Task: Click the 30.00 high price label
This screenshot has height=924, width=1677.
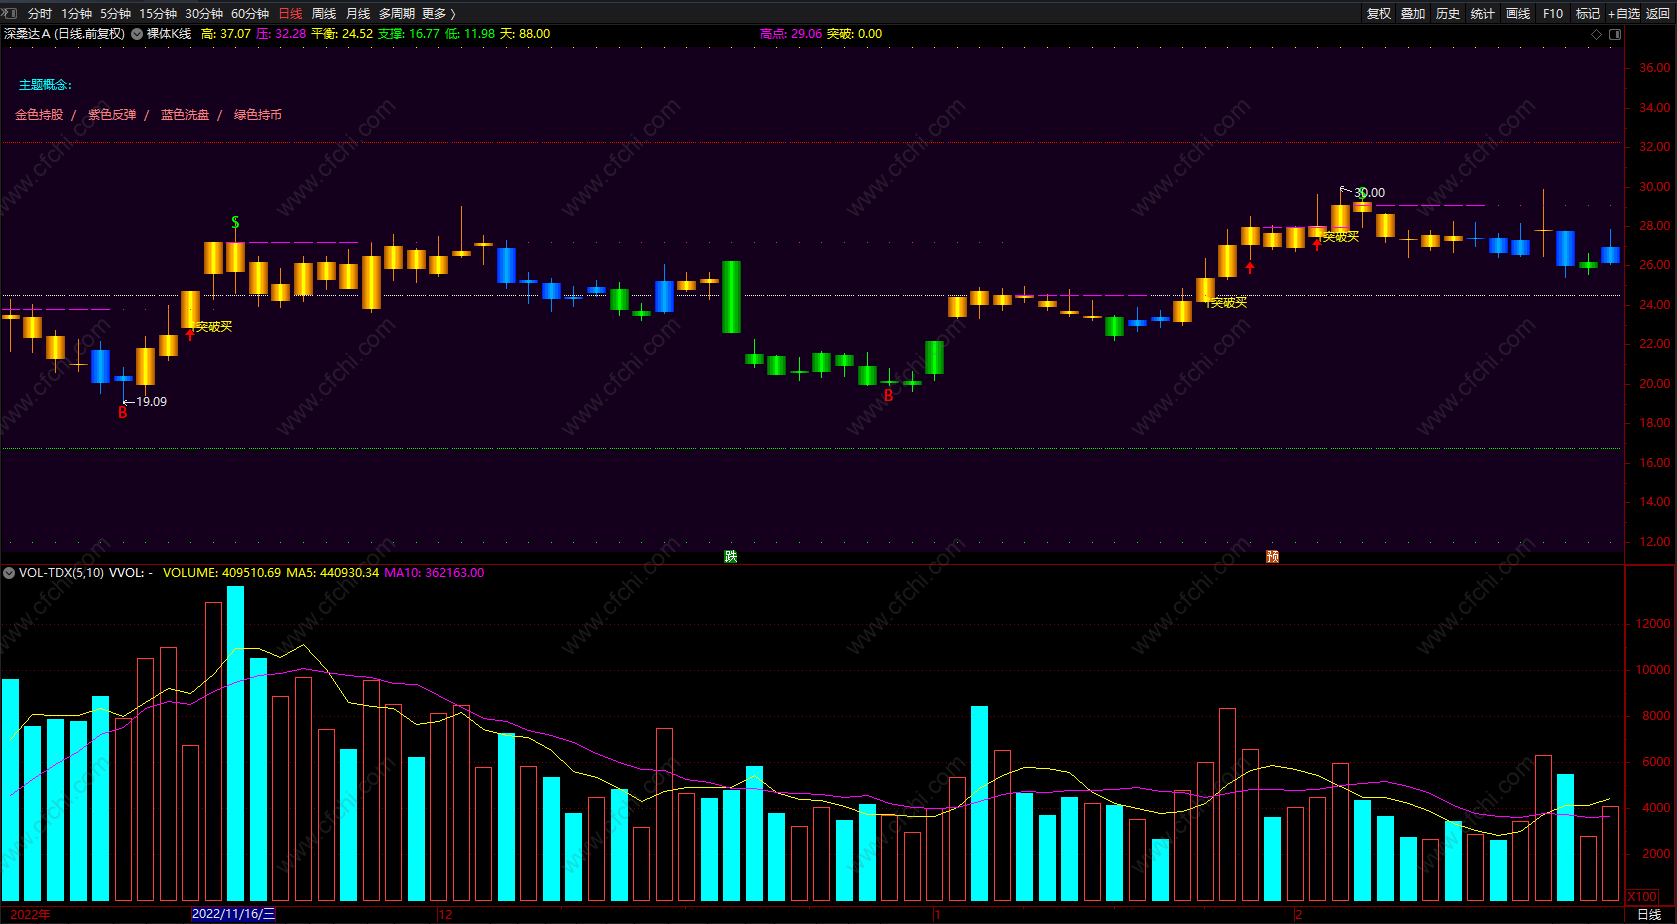Action: (1369, 193)
